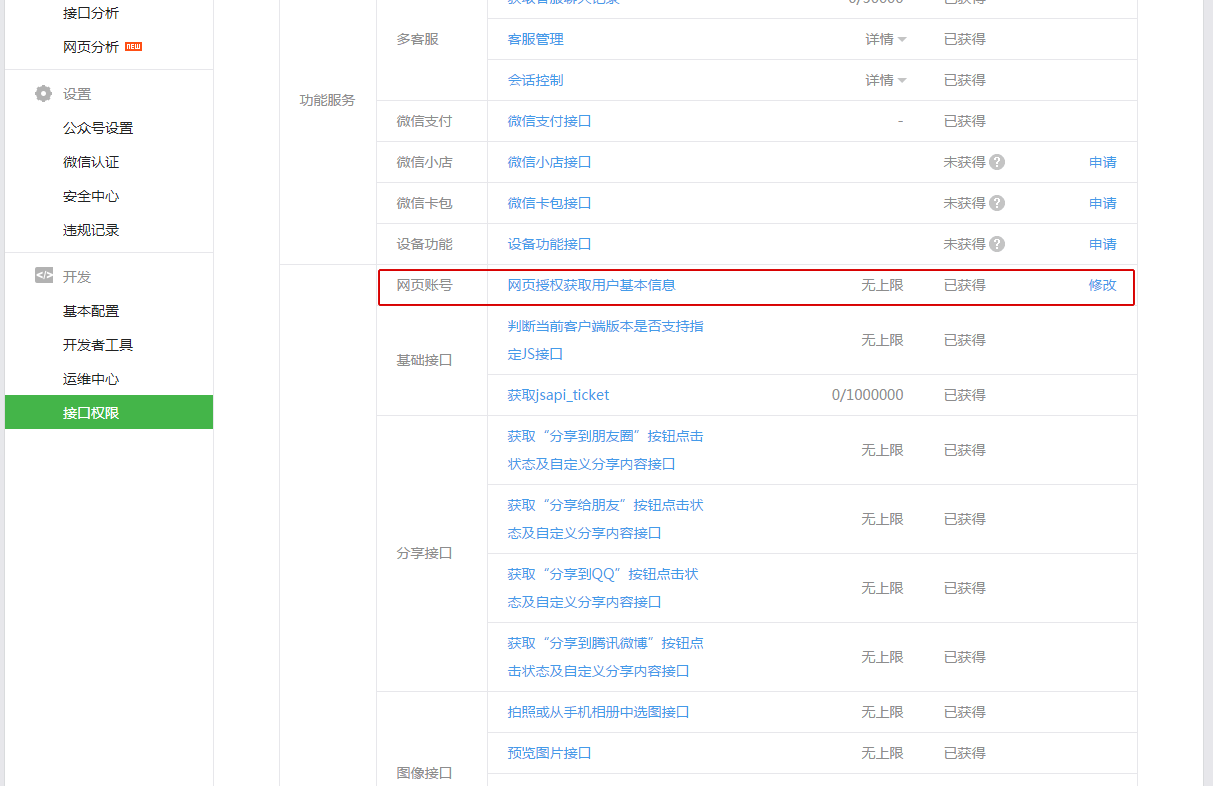The height and width of the screenshot is (786, 1213).
Task: Open the 获取jsapi_ticket interface link
Action: (x=558, y=395)
